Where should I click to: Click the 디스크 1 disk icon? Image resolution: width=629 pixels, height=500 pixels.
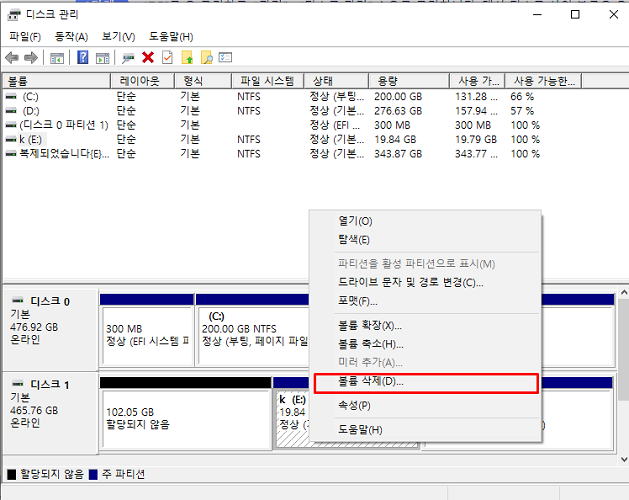pyautogui.click(x=18, y=383)
